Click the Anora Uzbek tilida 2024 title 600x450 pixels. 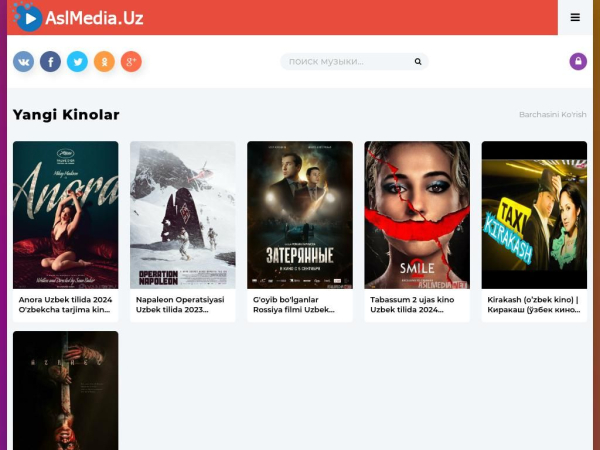(65, 305)
